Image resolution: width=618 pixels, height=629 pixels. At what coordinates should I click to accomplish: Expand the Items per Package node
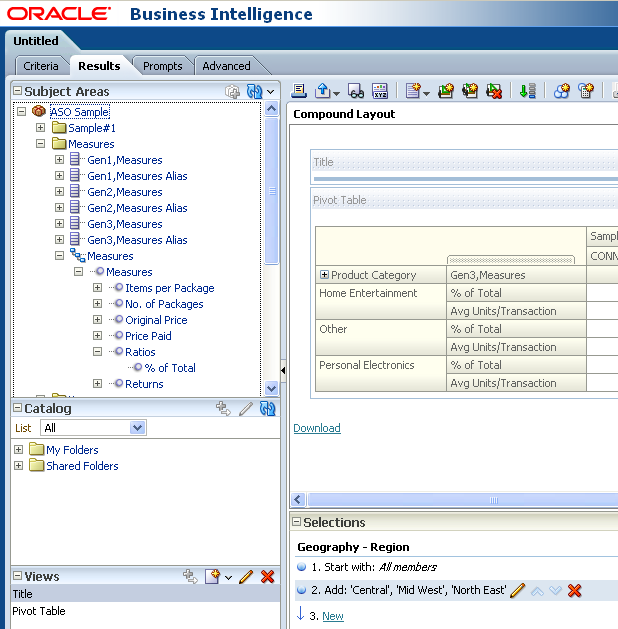(x=97, y=288)
